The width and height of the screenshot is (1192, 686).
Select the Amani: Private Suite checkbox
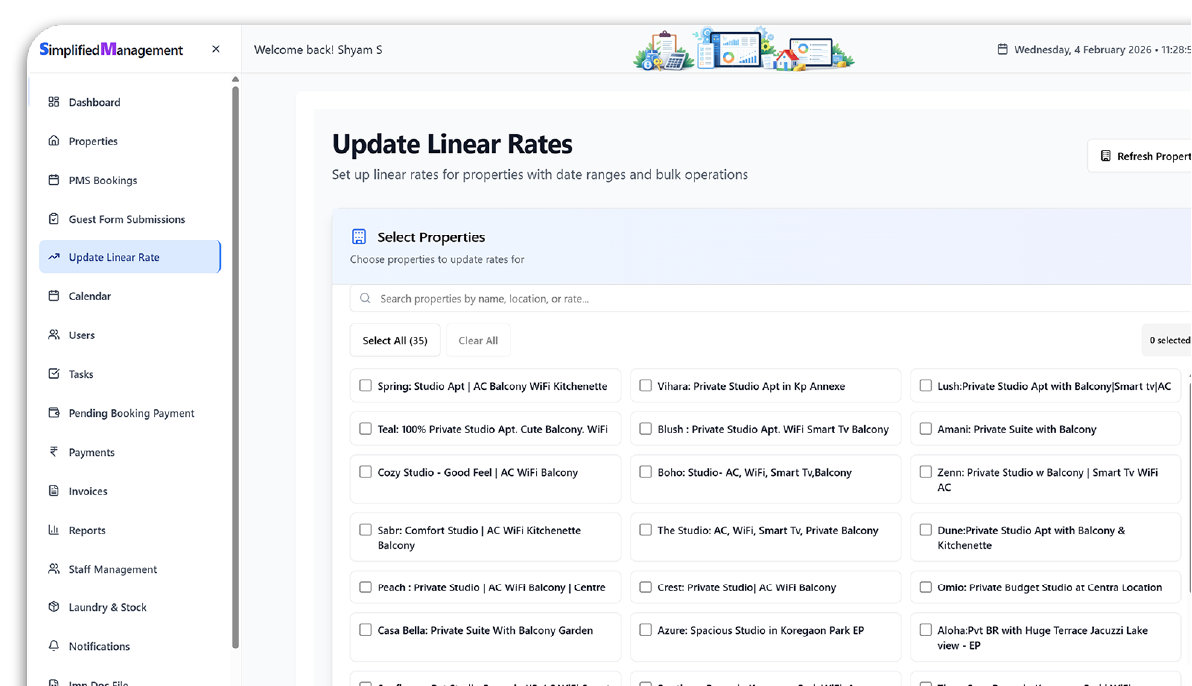(925, 429)
